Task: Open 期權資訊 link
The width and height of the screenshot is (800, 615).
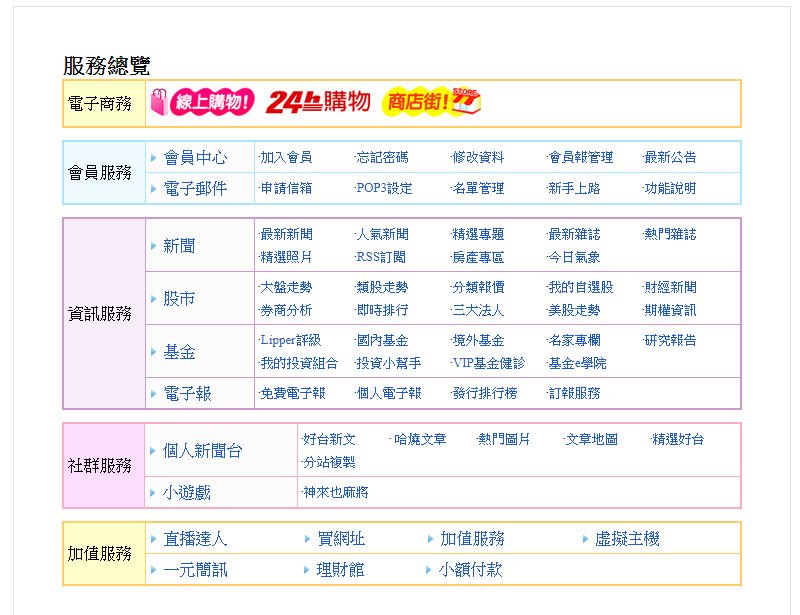Action: point(670,310)
